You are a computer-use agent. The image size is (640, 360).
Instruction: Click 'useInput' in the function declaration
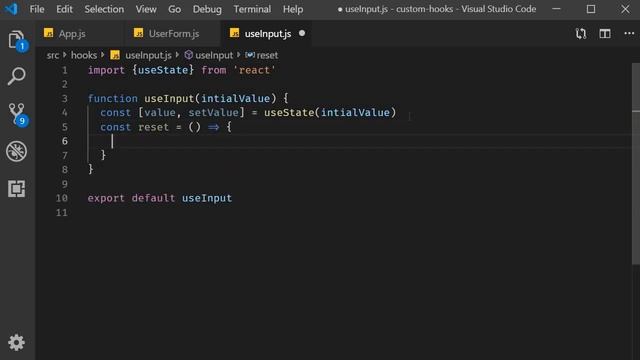[x=169, y=98]
